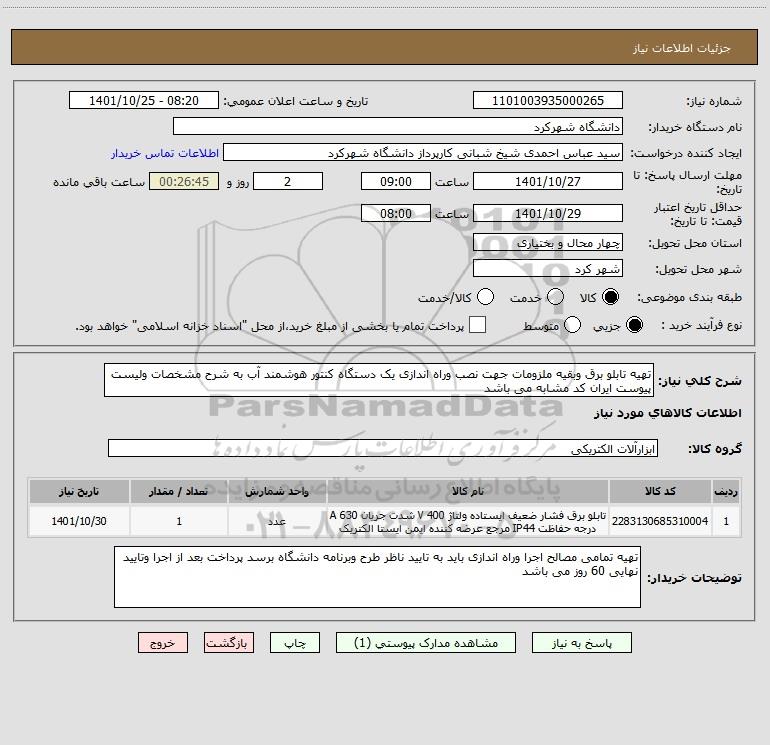Click the خروج exit button
770x745 pixels.
[x=163, y=643]
